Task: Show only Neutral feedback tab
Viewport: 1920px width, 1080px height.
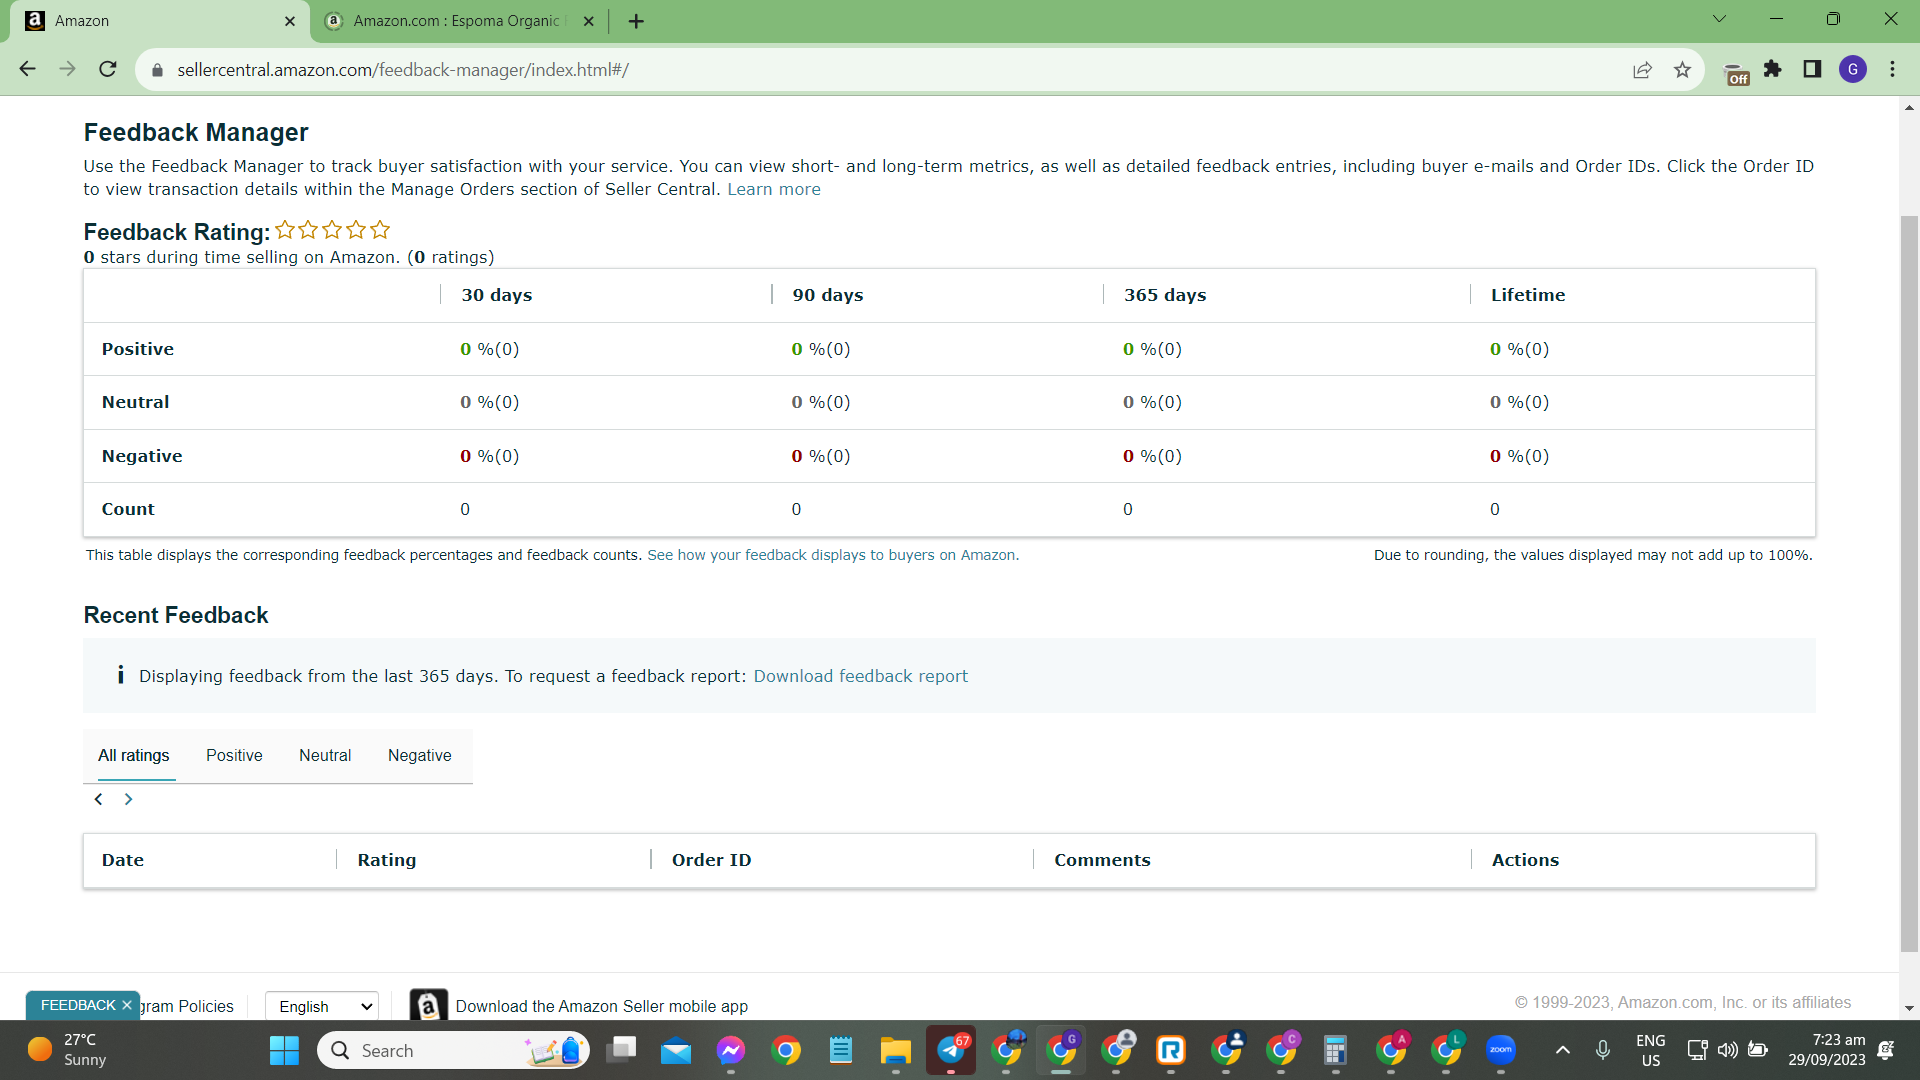Action: [x=325, y=756]
